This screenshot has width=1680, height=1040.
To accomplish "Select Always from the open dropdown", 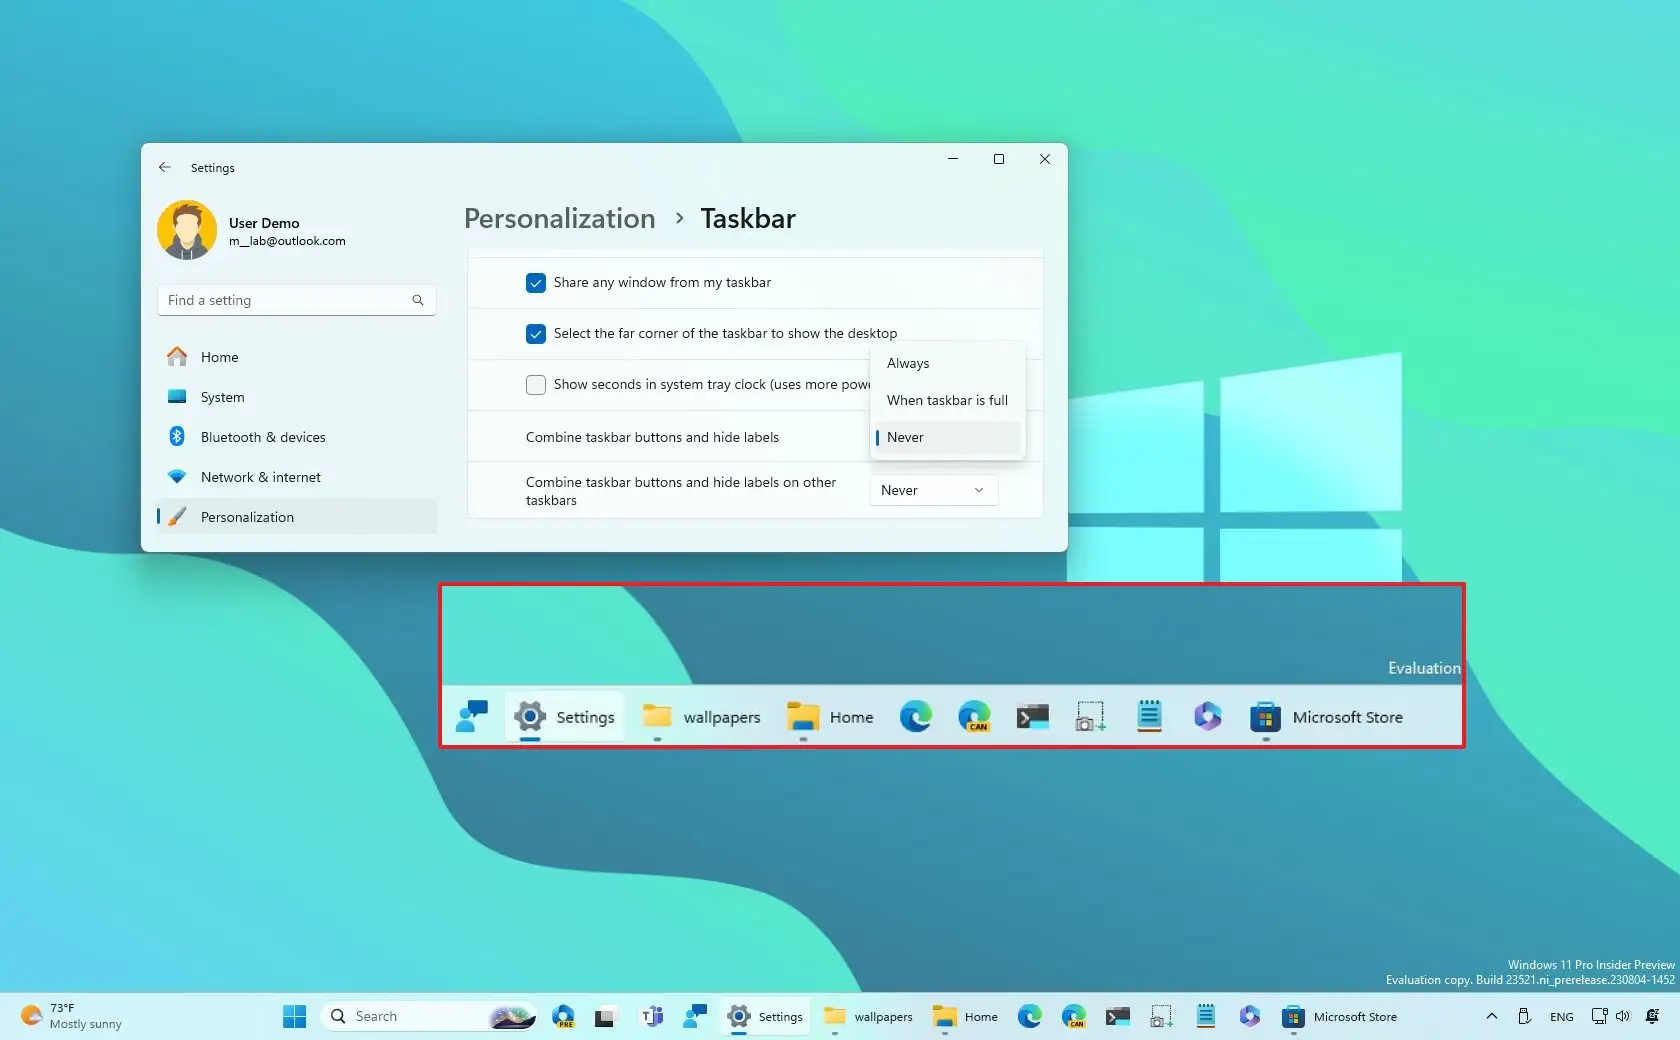I will click(x=907, y=363).
